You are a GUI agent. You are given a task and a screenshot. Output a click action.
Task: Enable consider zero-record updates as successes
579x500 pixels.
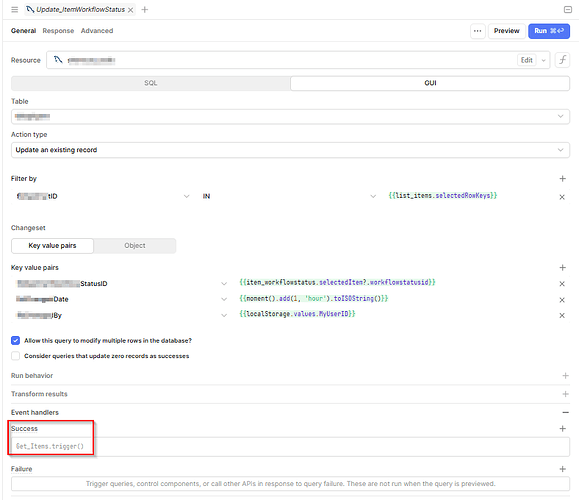[15, 356]
